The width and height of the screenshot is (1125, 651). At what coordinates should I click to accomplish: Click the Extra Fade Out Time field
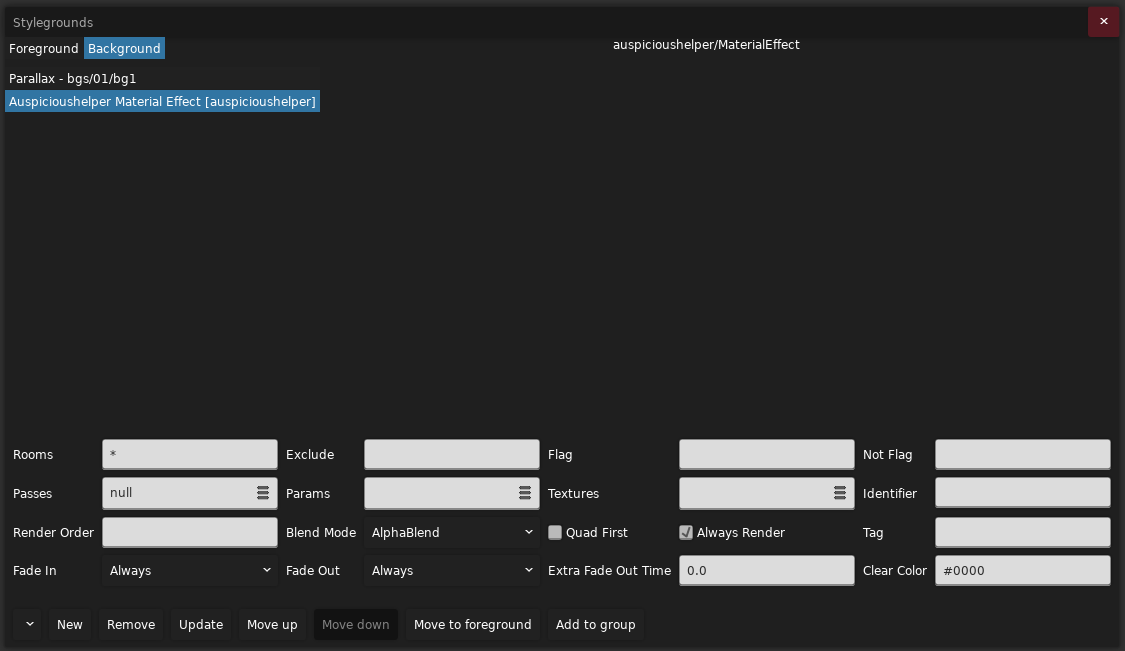[x=766, y=571]
